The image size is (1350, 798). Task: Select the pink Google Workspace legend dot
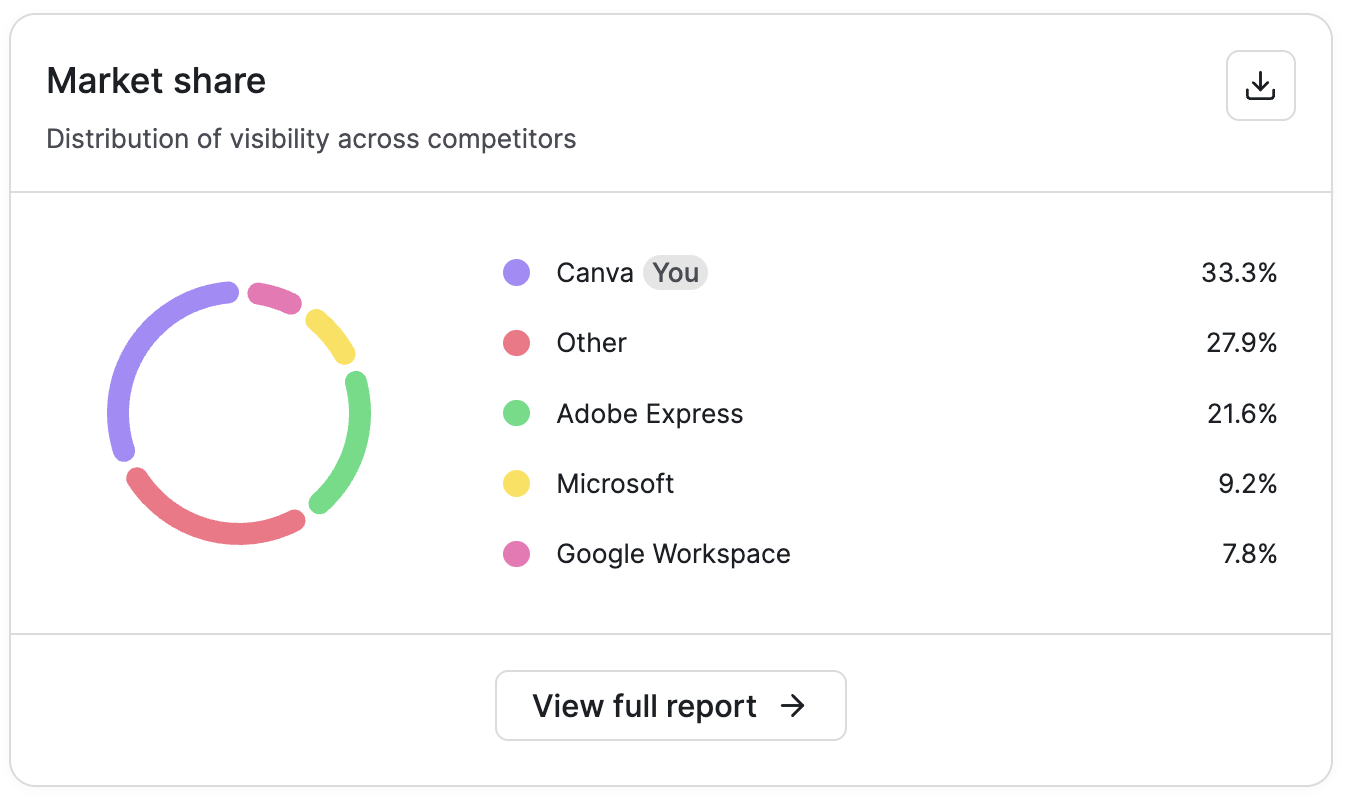[516, 554]
